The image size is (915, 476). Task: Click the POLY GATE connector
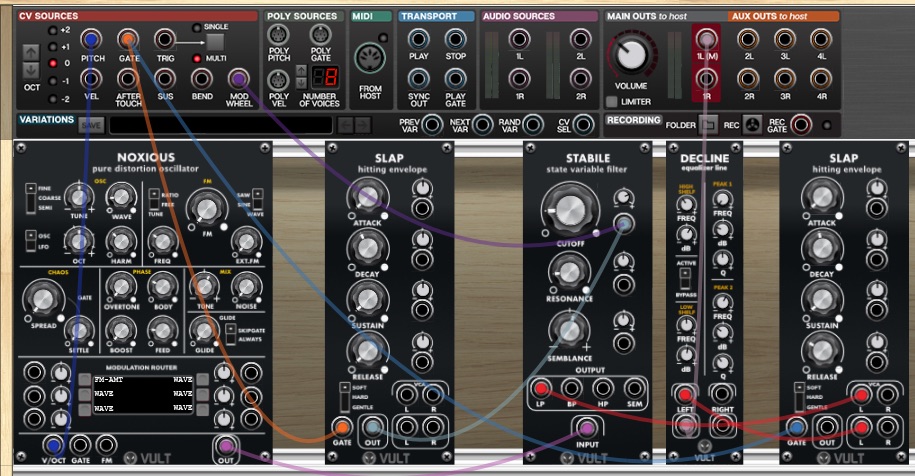pyautogui.click(x=320, y=35)
